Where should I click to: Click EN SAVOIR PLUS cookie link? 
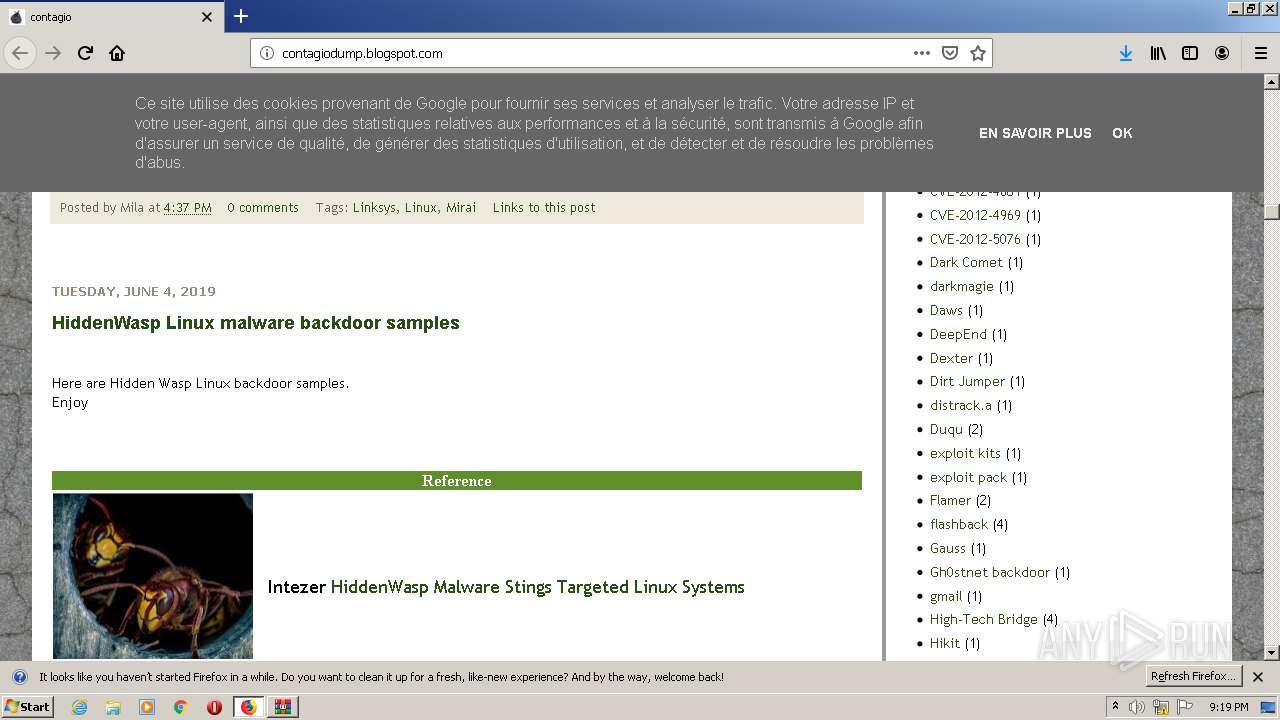pyautogui.click(x=1035, y=133)
